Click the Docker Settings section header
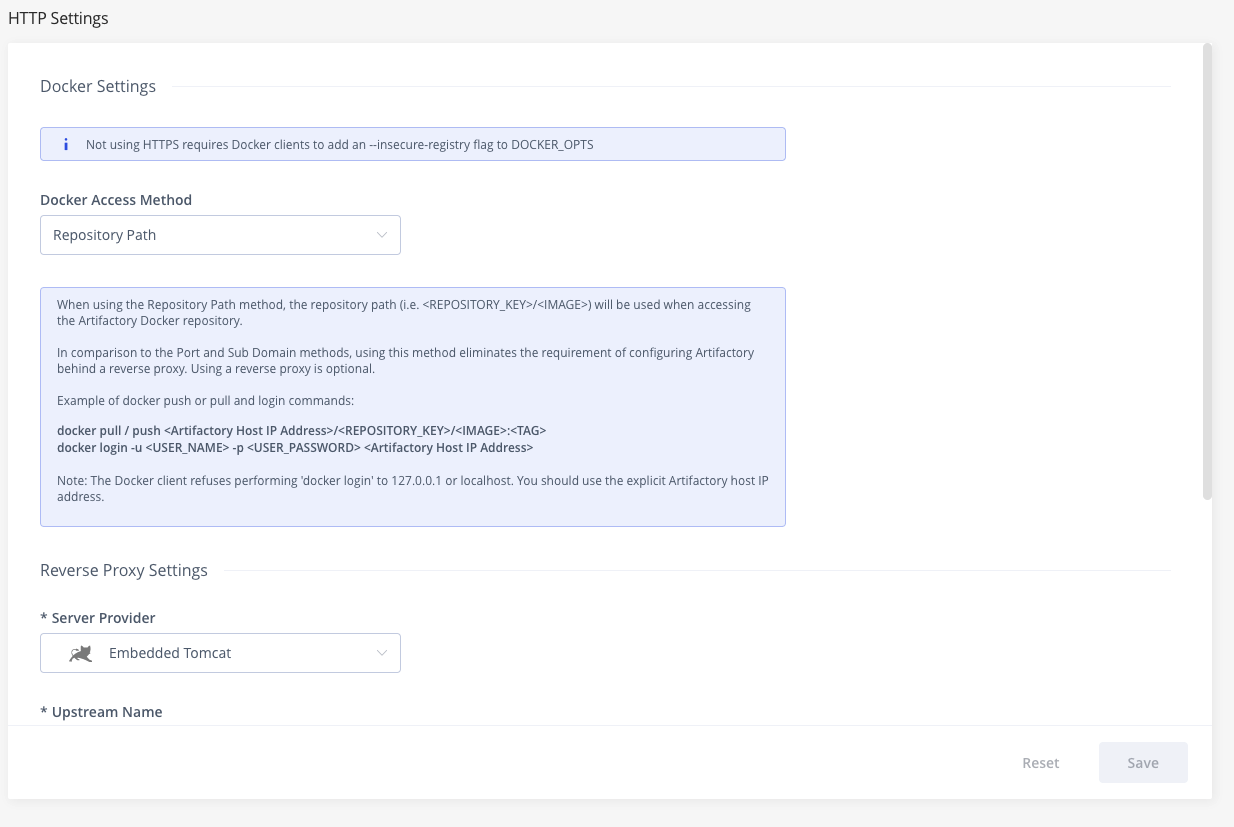Image resolution: width=1234 pixels, height=827 pixels. 97,86
